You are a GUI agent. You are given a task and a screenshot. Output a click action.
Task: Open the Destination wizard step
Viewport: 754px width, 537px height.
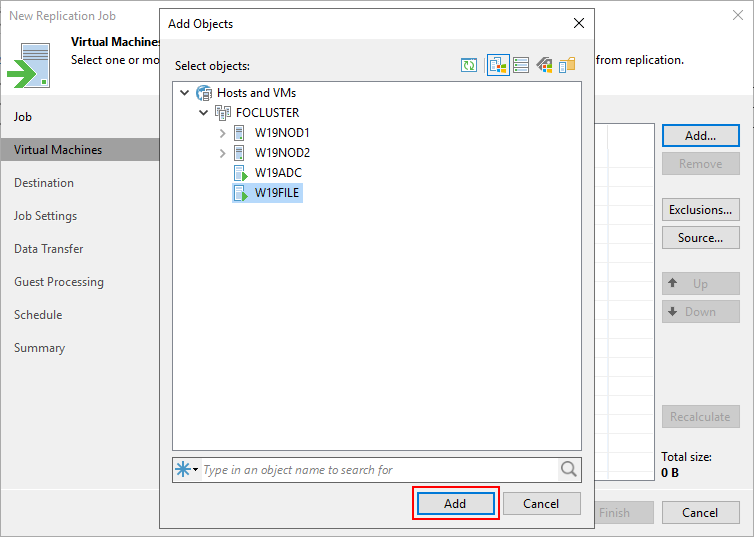coord(44,183)
